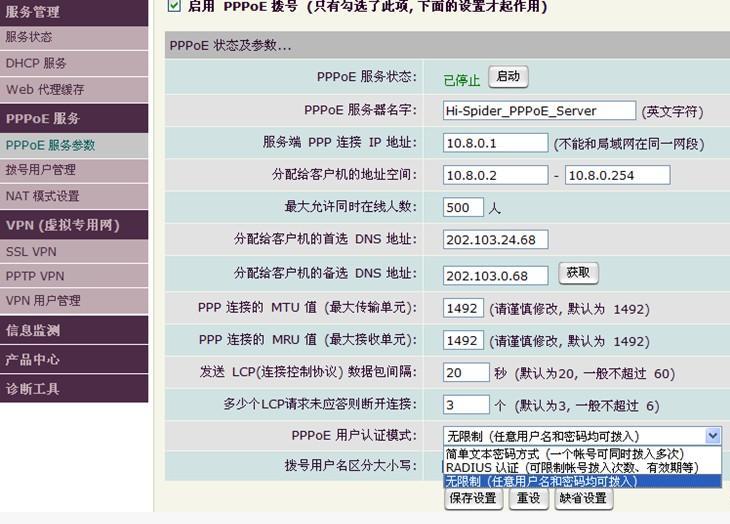This screenshot has height=524, width=730.
Task: Open Web 代理缓存 in the sidebar
Action: pyautogui.click(x=74, y=89)
